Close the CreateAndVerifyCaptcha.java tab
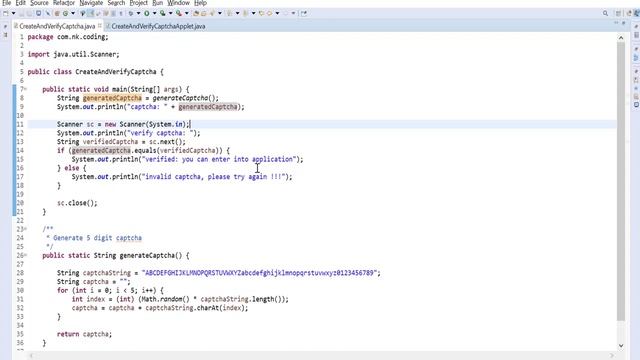640x360 pixels. (x=100, y=26)
